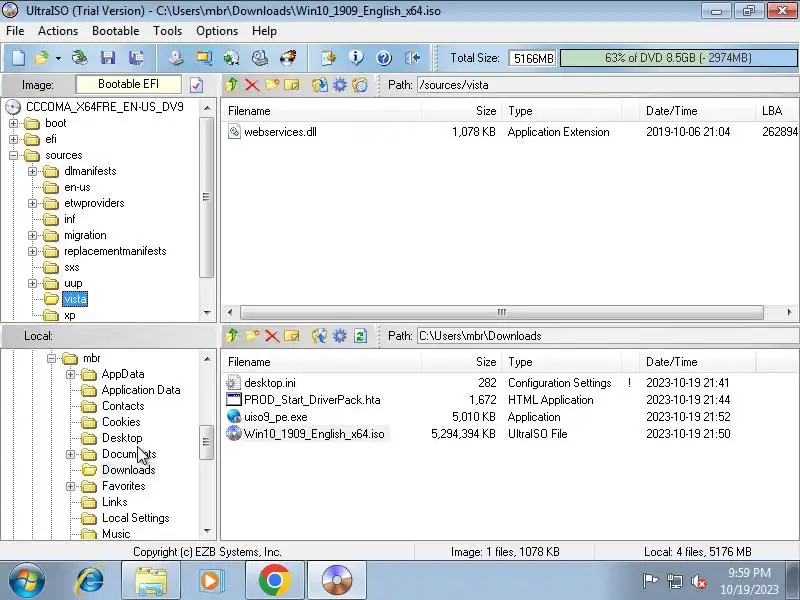
Task: Click the image tree scroll down arrow
Action: (x=207, y=312)
